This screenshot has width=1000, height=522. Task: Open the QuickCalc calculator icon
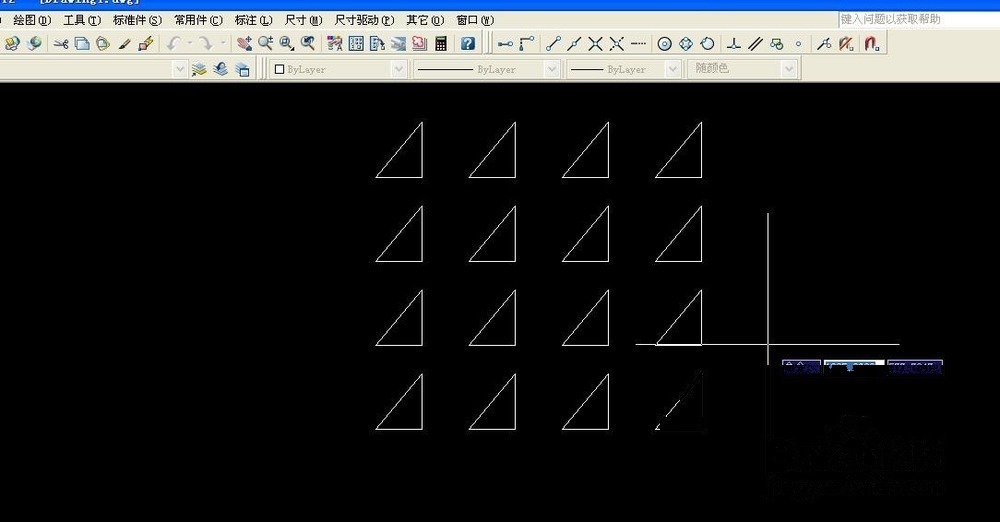click(x=441, y=43)
